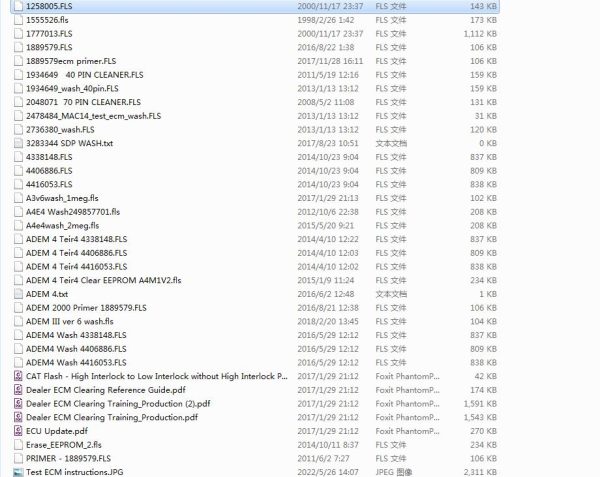Select file A4e4wash_2meg.fls
The height and width of the screenshot is (477, 600).
click(62, 226)
